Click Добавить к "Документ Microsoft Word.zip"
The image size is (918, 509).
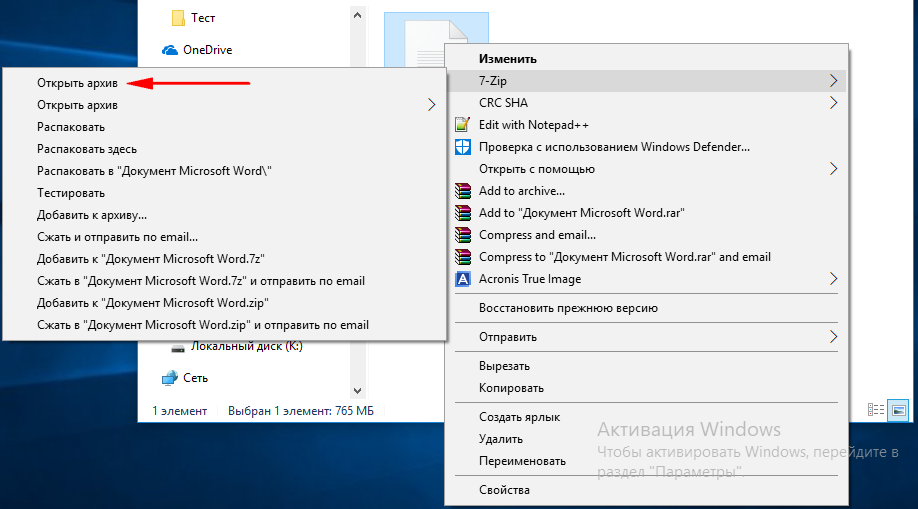click(153, 303)
